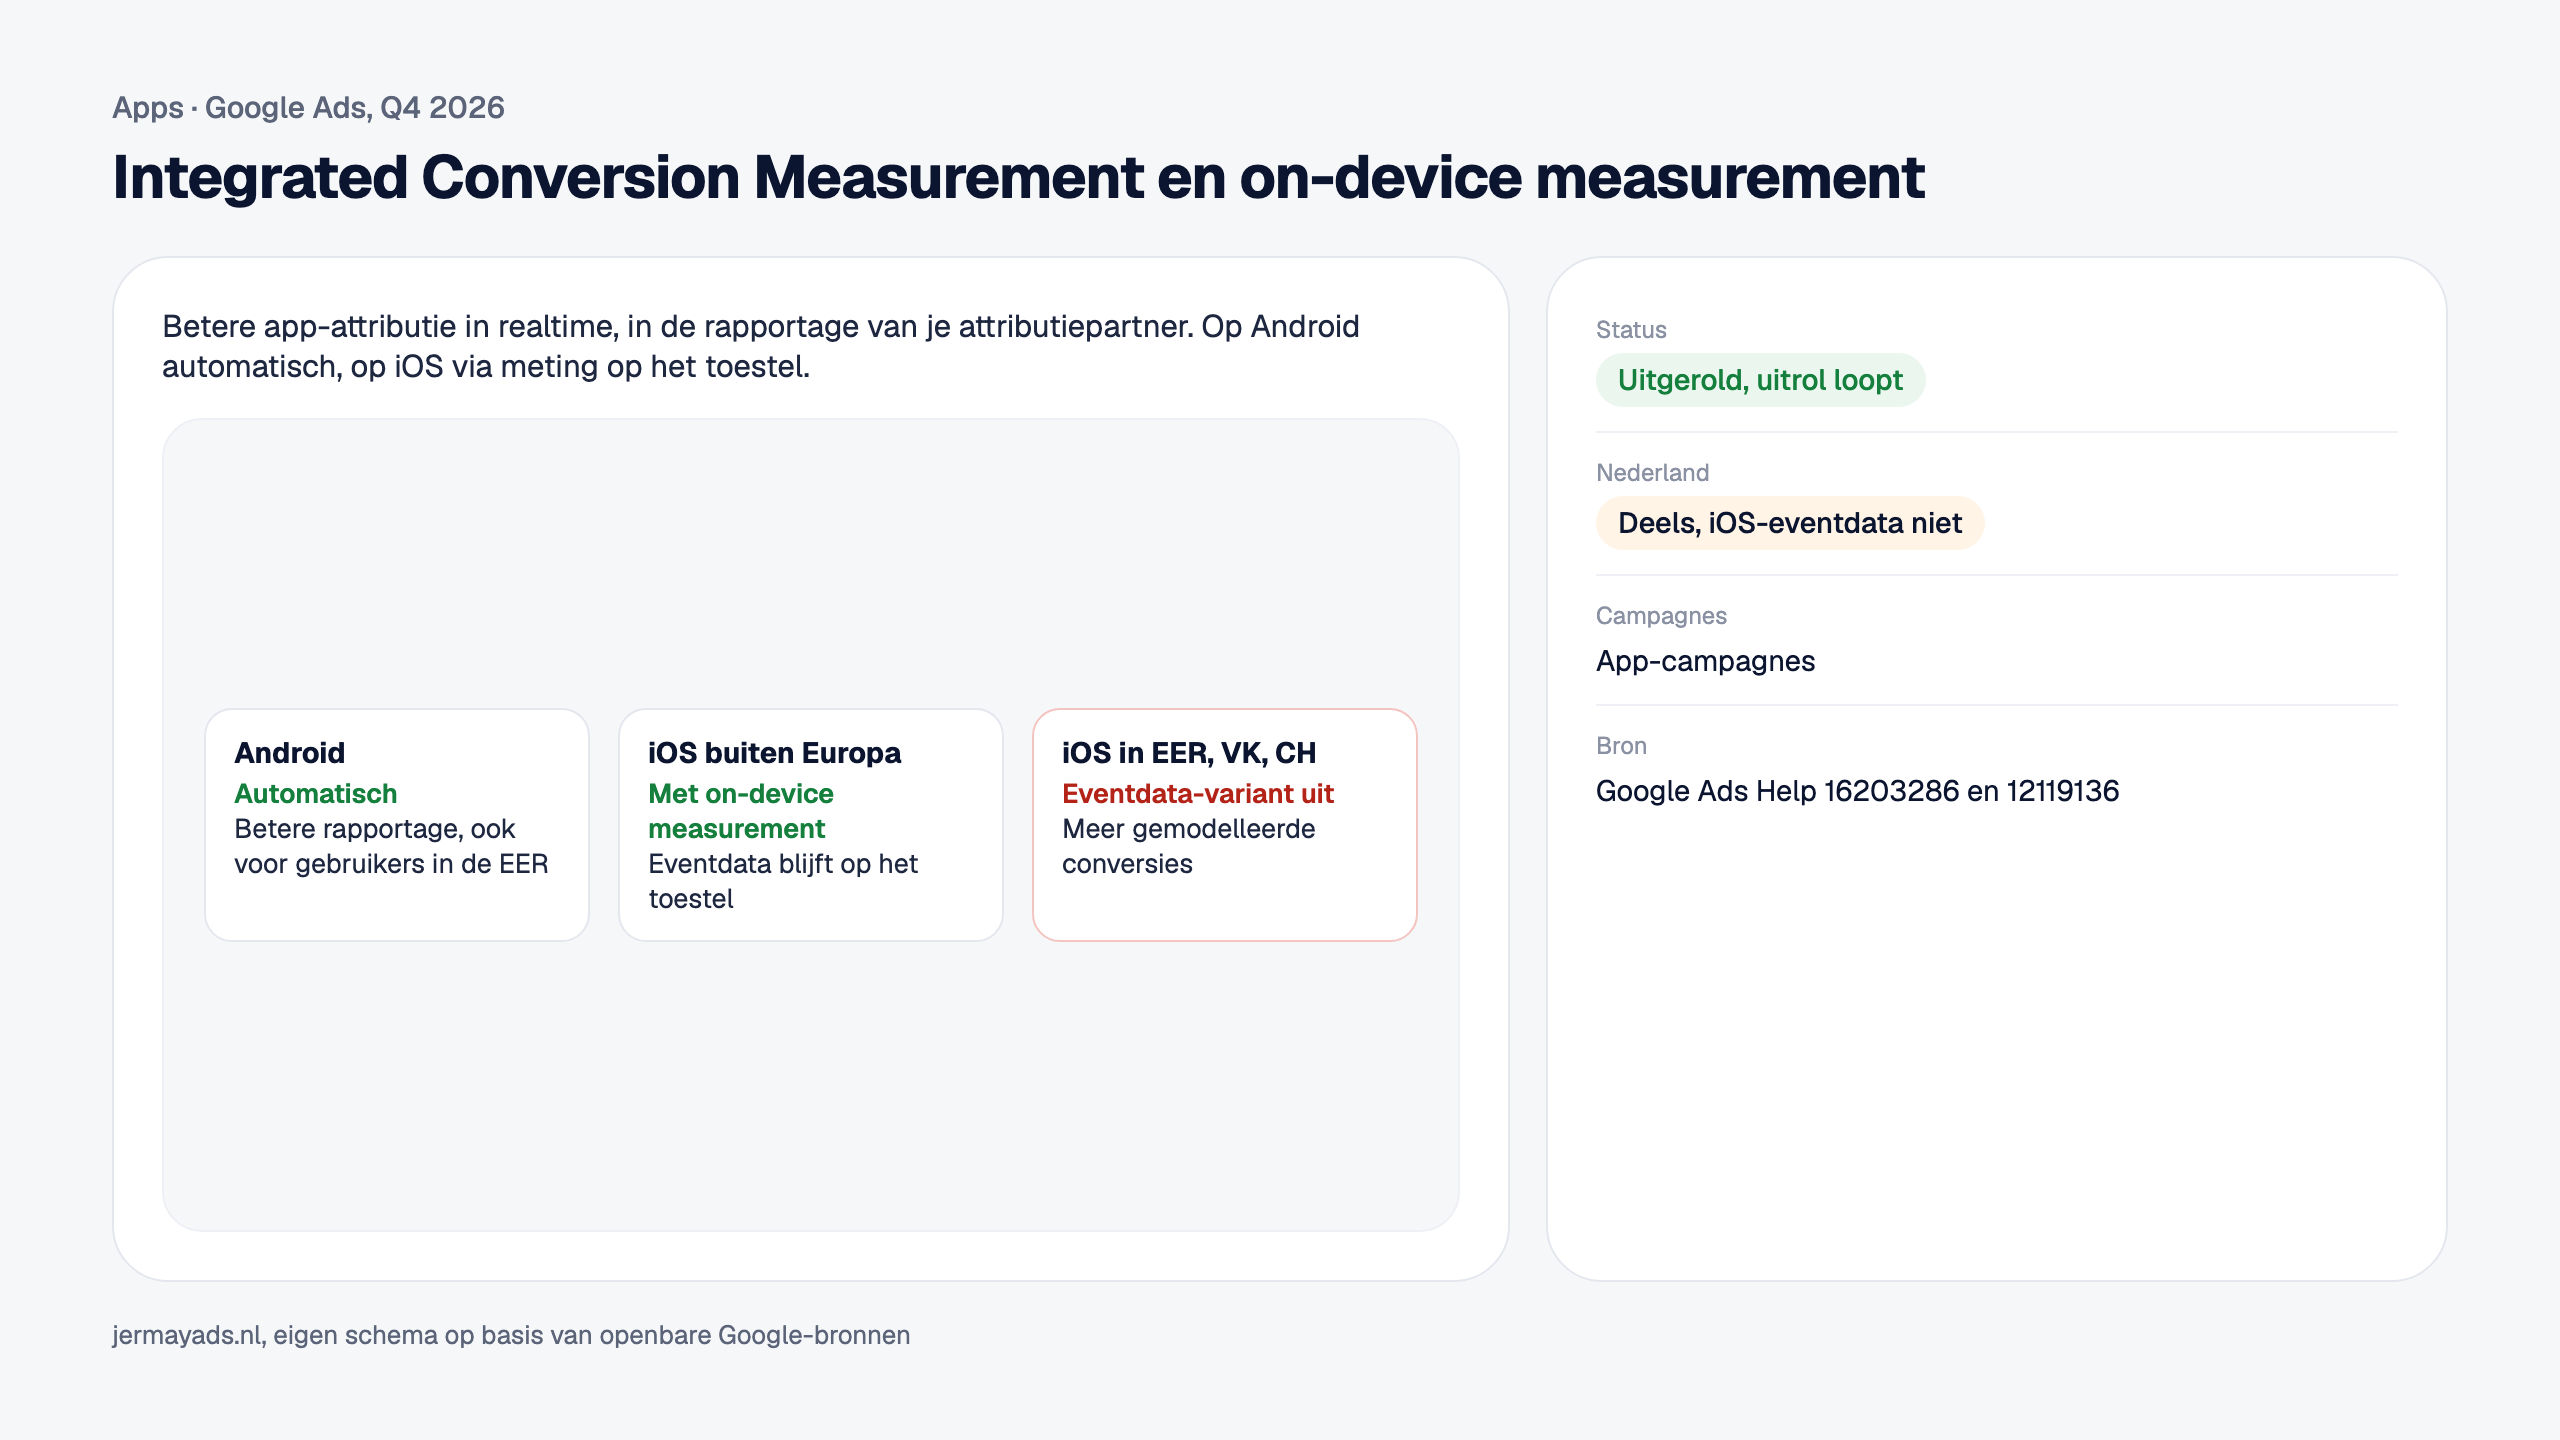Click 'Google Ads Help 16203286 en 12119136'
This screenshot has width=2560, height=1440.
click(x=1857, y=791)
